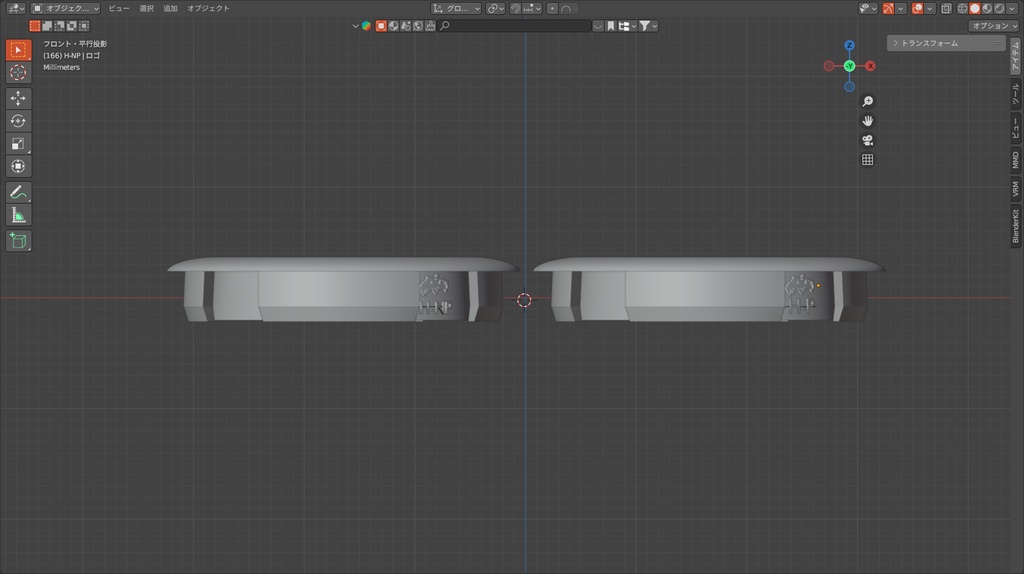The image size is (1024, 574).
Task: Open shading options dropdown arrow
Action: tap(1012, 8)
